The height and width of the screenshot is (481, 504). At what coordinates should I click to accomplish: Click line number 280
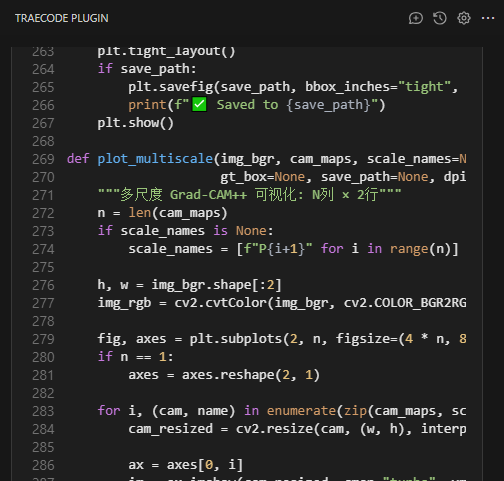click(x=43, y=357)
